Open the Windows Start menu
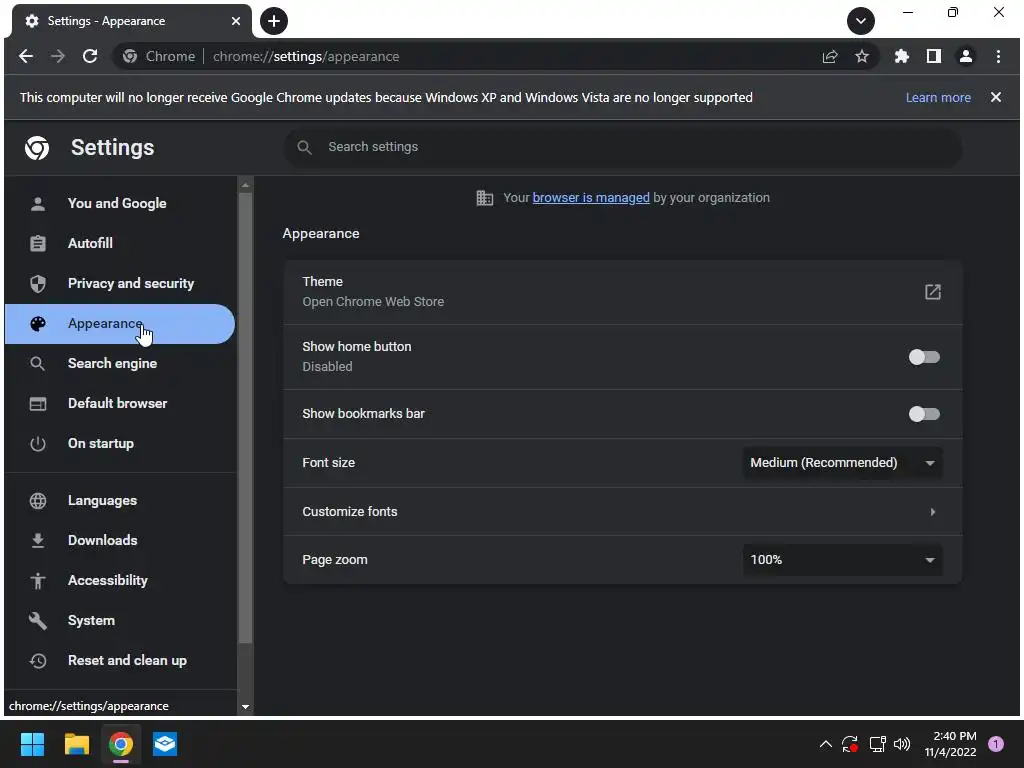This screenshot has height=768, width=1024. (x=32, y=744)
